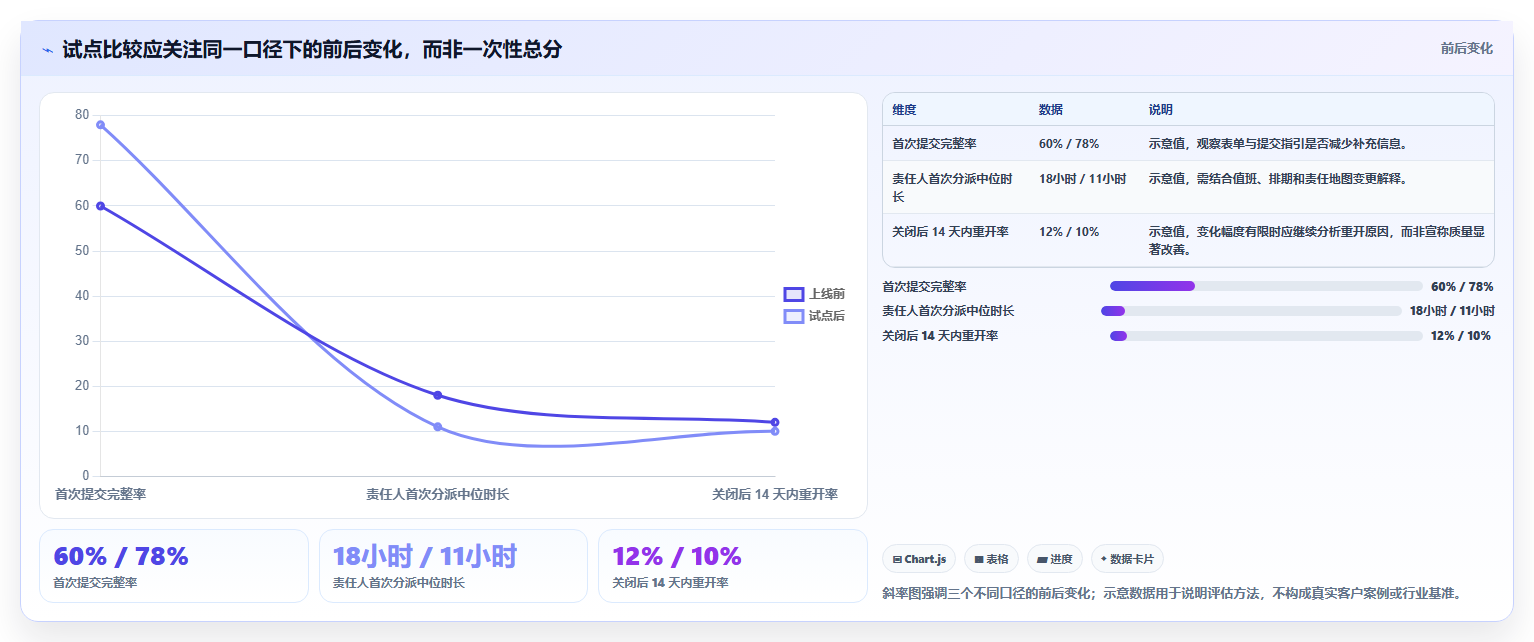Click the 关闭后 14 天内重开率 table row name
This screenshot has width=1534, height=642.
950,232
